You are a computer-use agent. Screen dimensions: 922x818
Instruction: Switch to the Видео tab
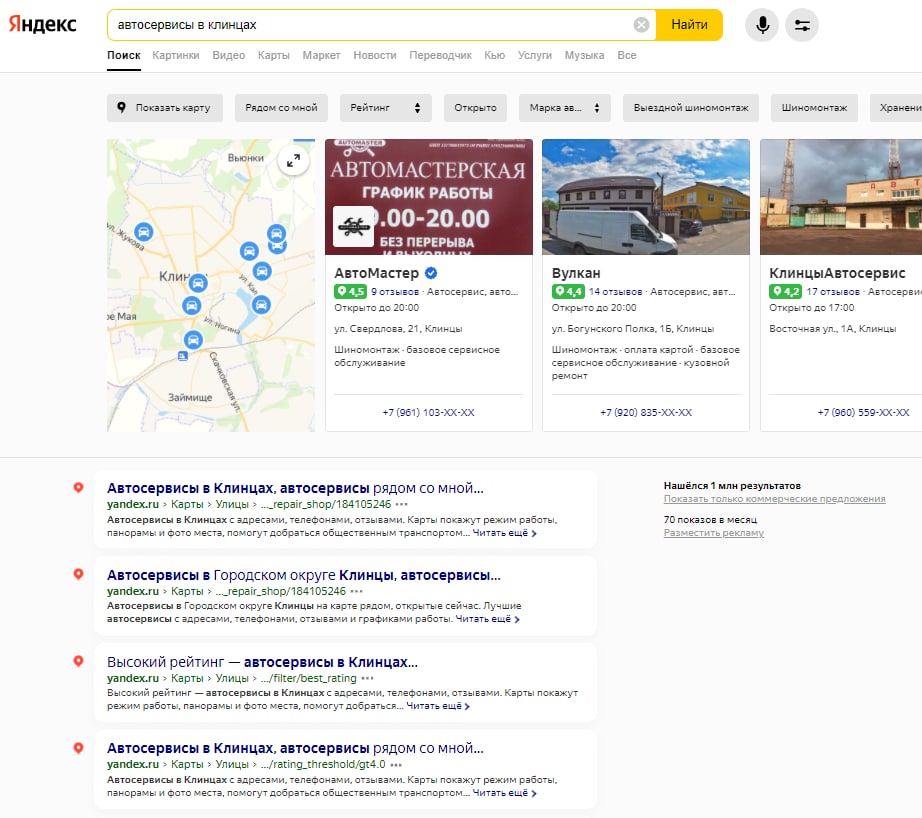tap(229, 55)
